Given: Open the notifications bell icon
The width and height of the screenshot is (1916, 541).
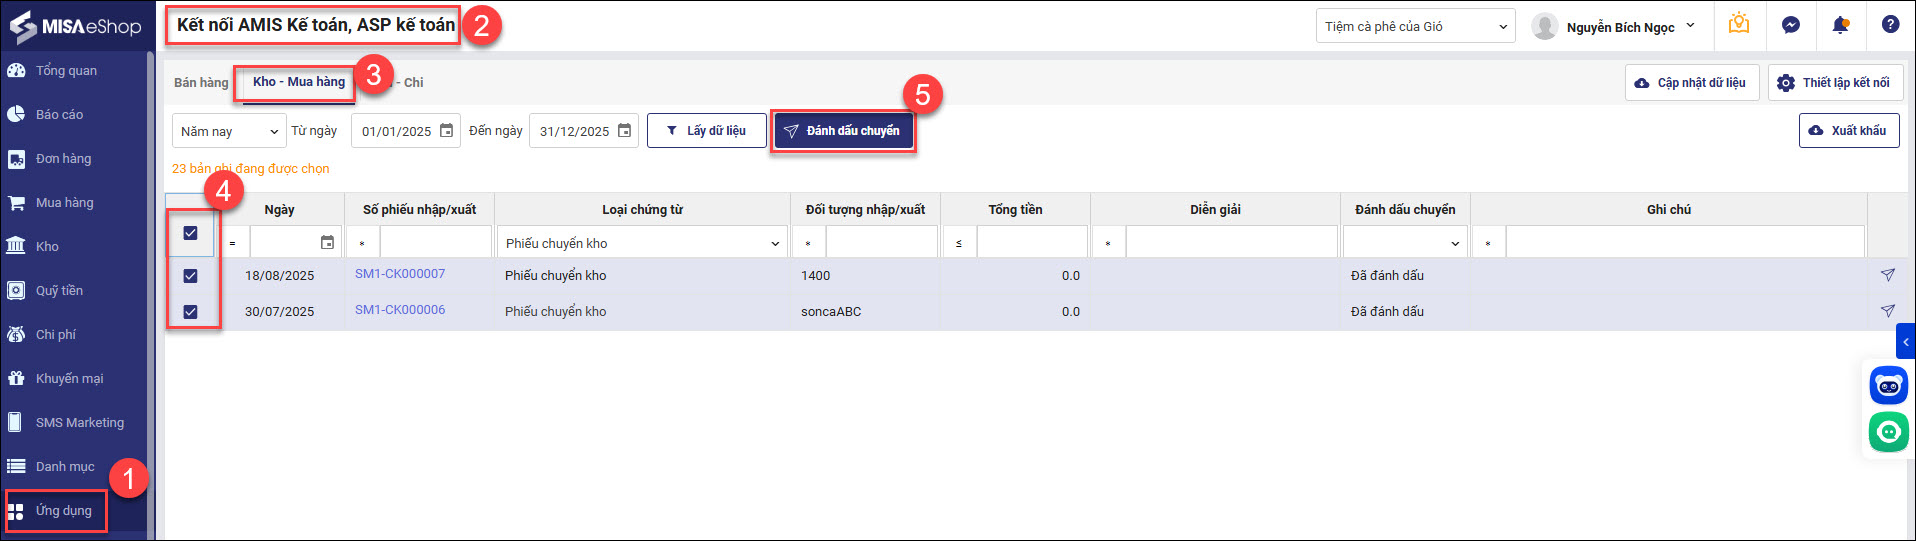Looking at the screenshot, I should click(x=1840, y=25).
